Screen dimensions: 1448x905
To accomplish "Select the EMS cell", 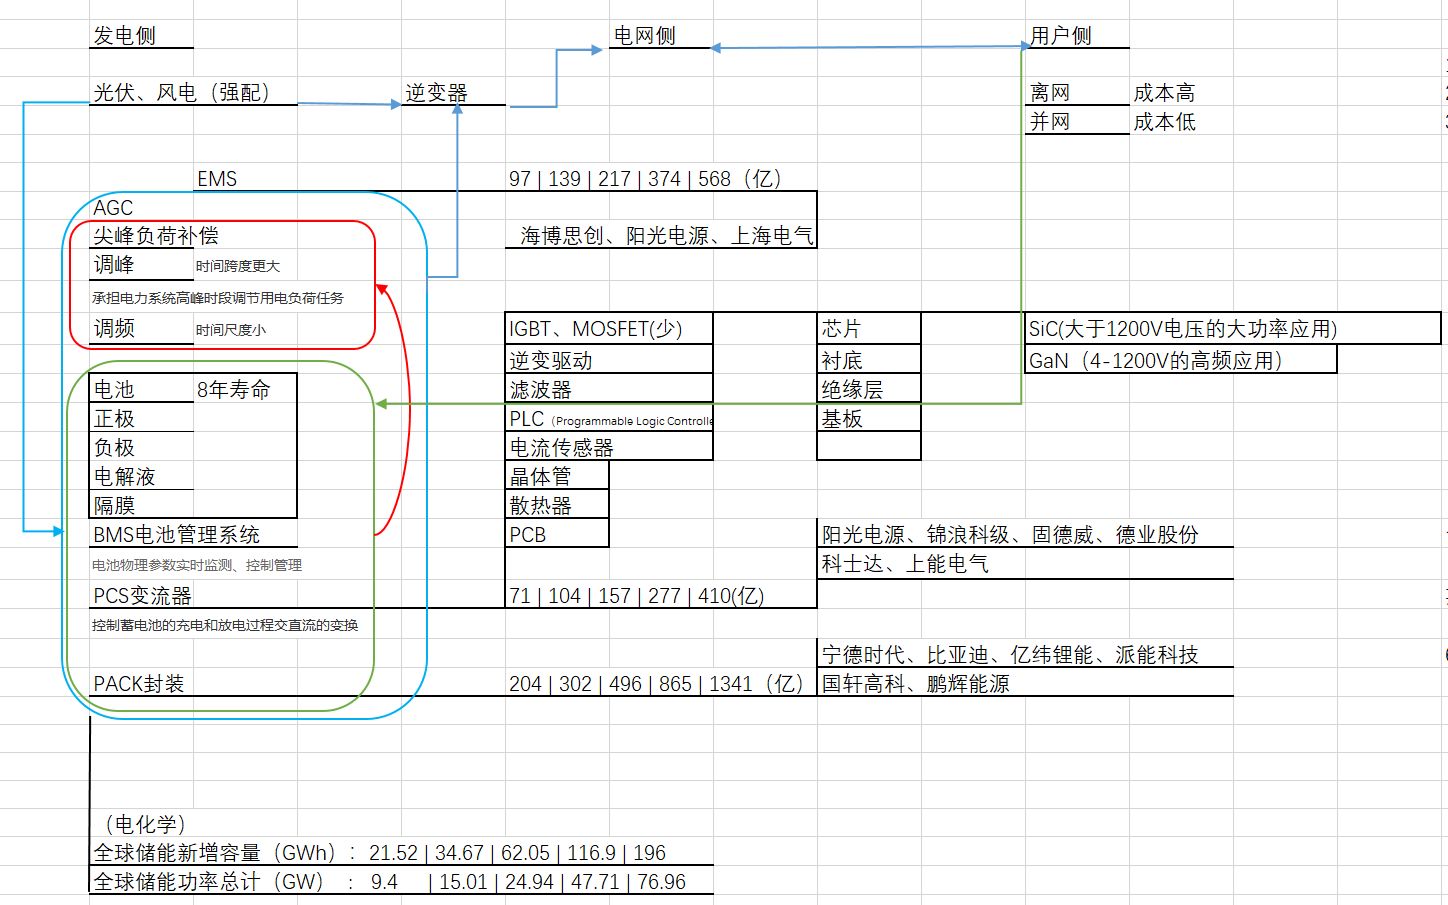I will (x=217, y=179).
